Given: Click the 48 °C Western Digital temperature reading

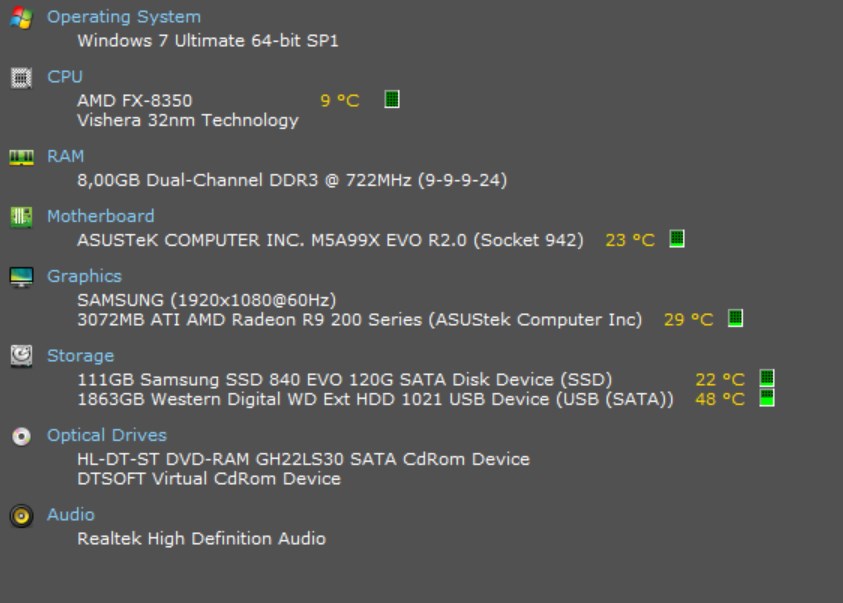Looking at the screenshot, I should point(719,399).
